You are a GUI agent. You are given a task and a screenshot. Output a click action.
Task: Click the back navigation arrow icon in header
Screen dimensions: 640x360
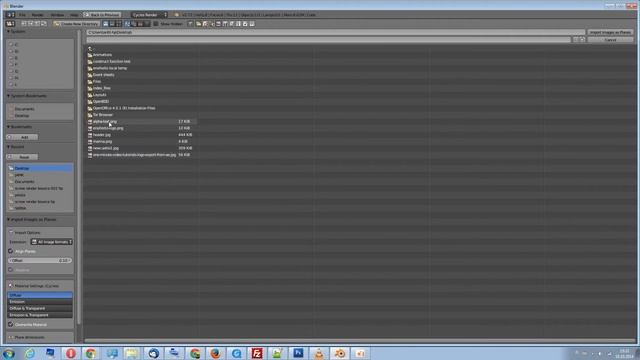(24, 24)
